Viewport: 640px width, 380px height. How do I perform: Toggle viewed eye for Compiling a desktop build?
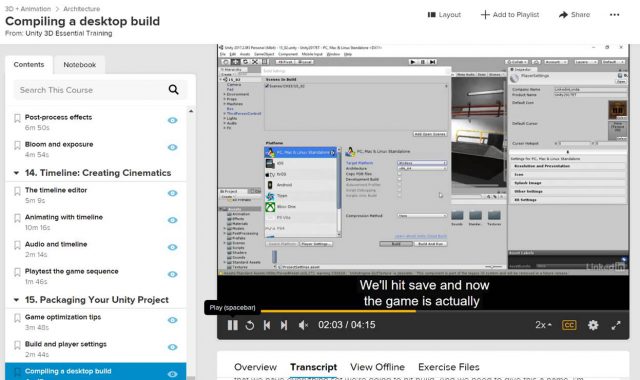click(173, 374)
